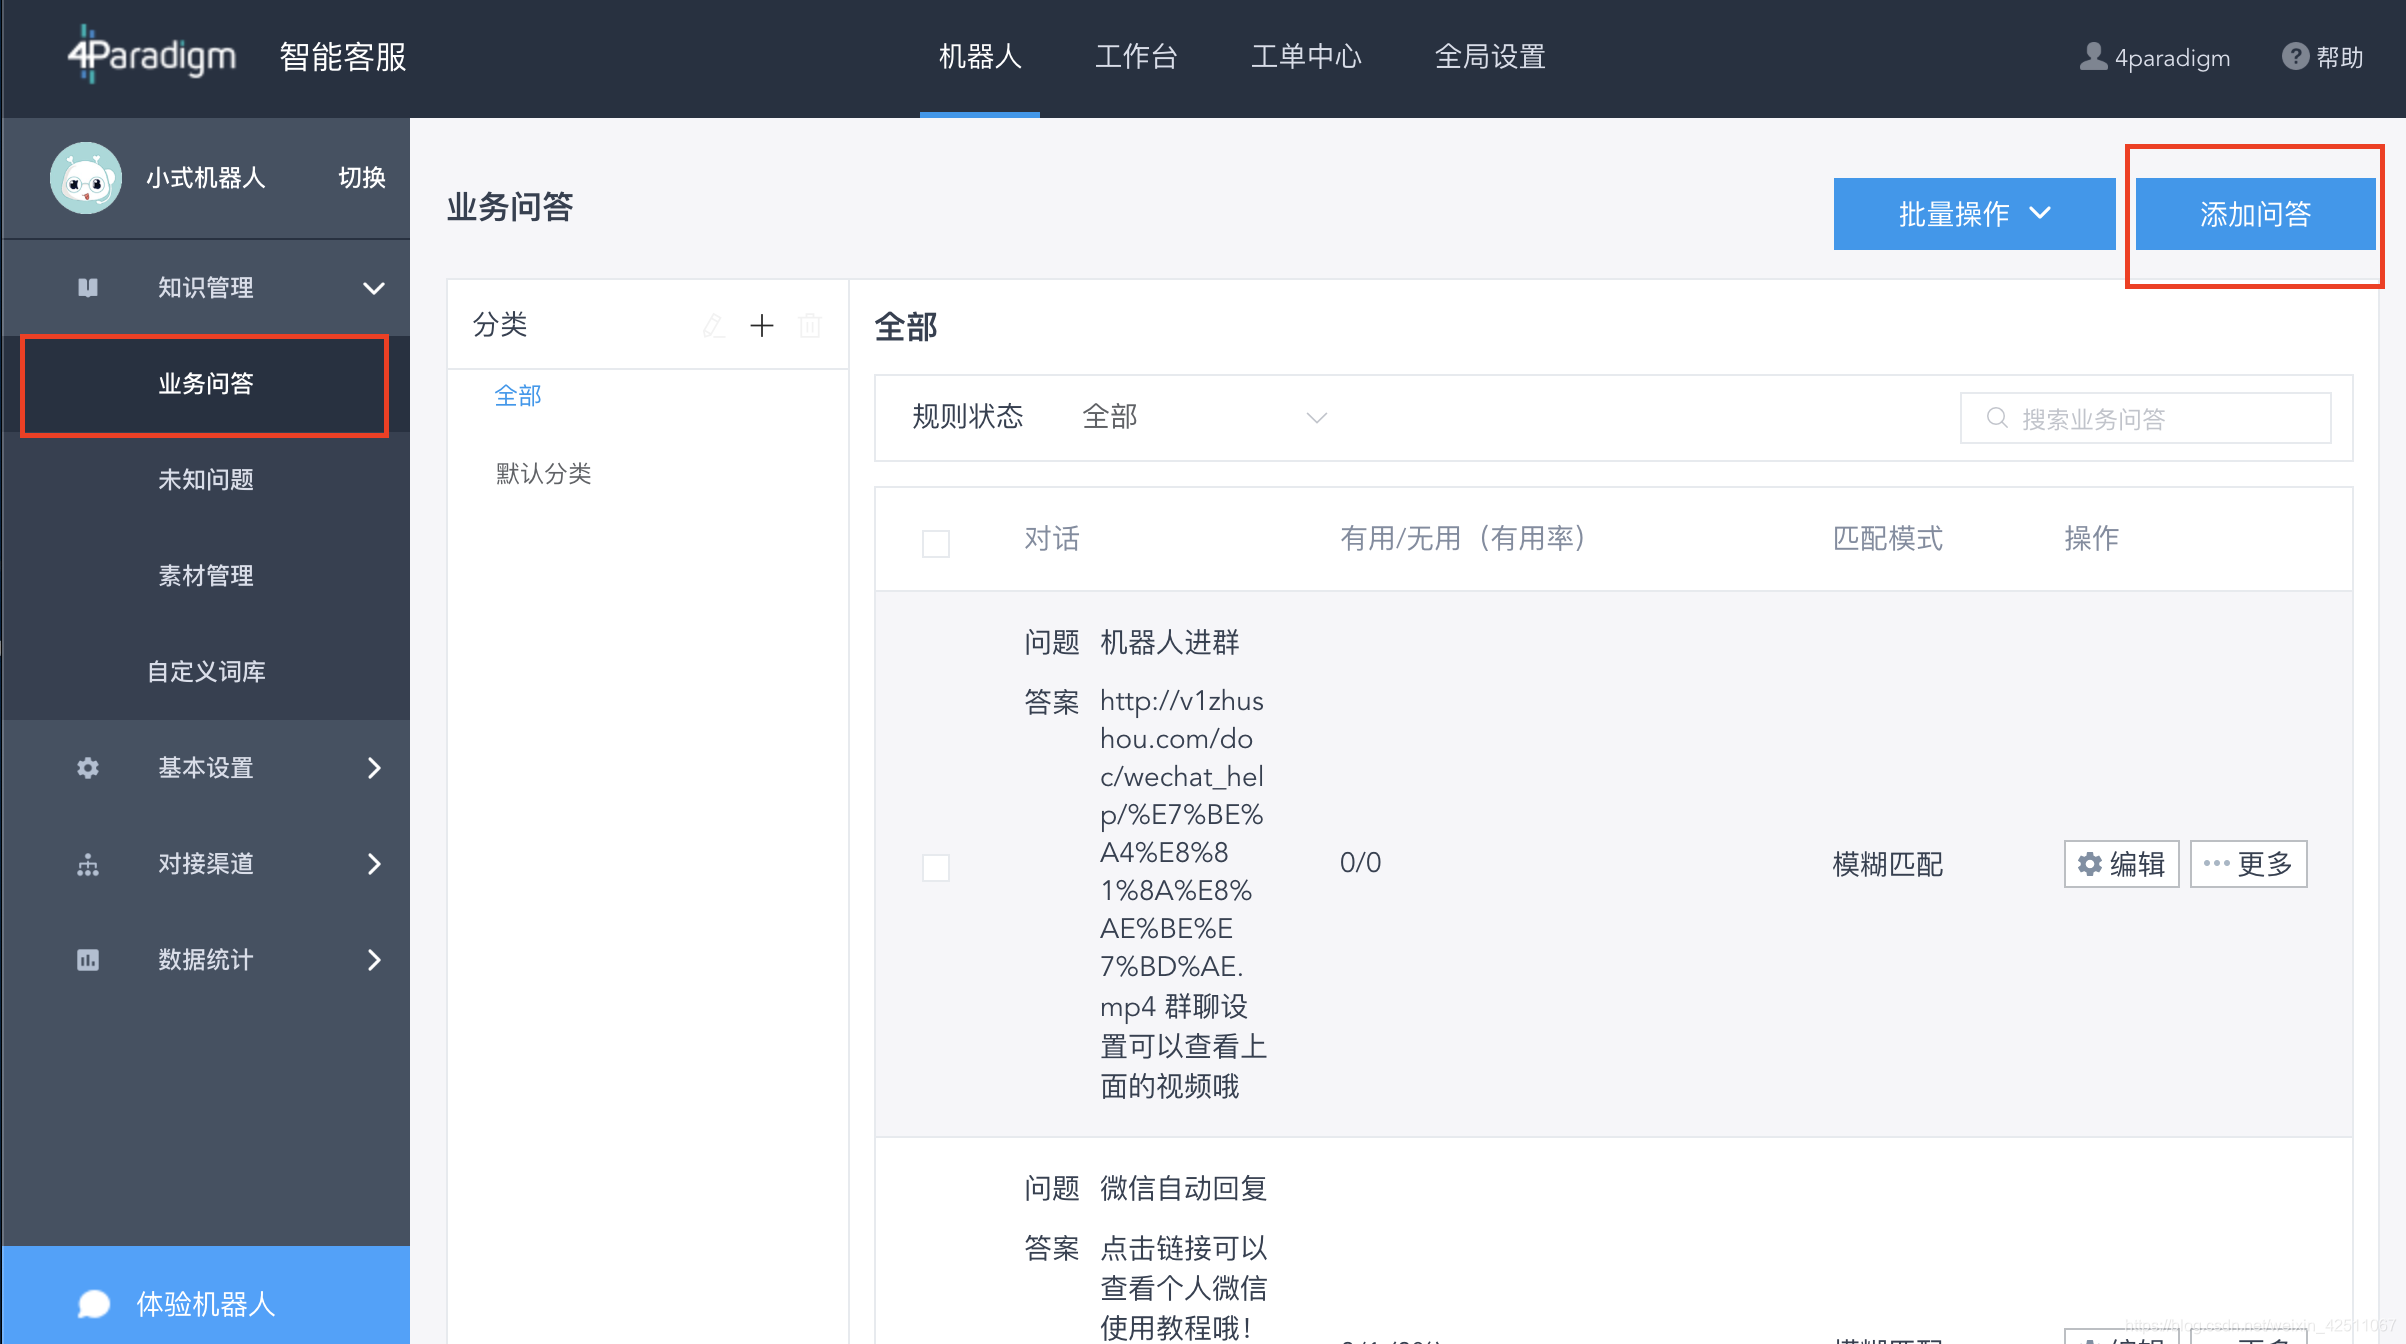Switch to the 工单中心 top tab

click(x=1305, y=57)
